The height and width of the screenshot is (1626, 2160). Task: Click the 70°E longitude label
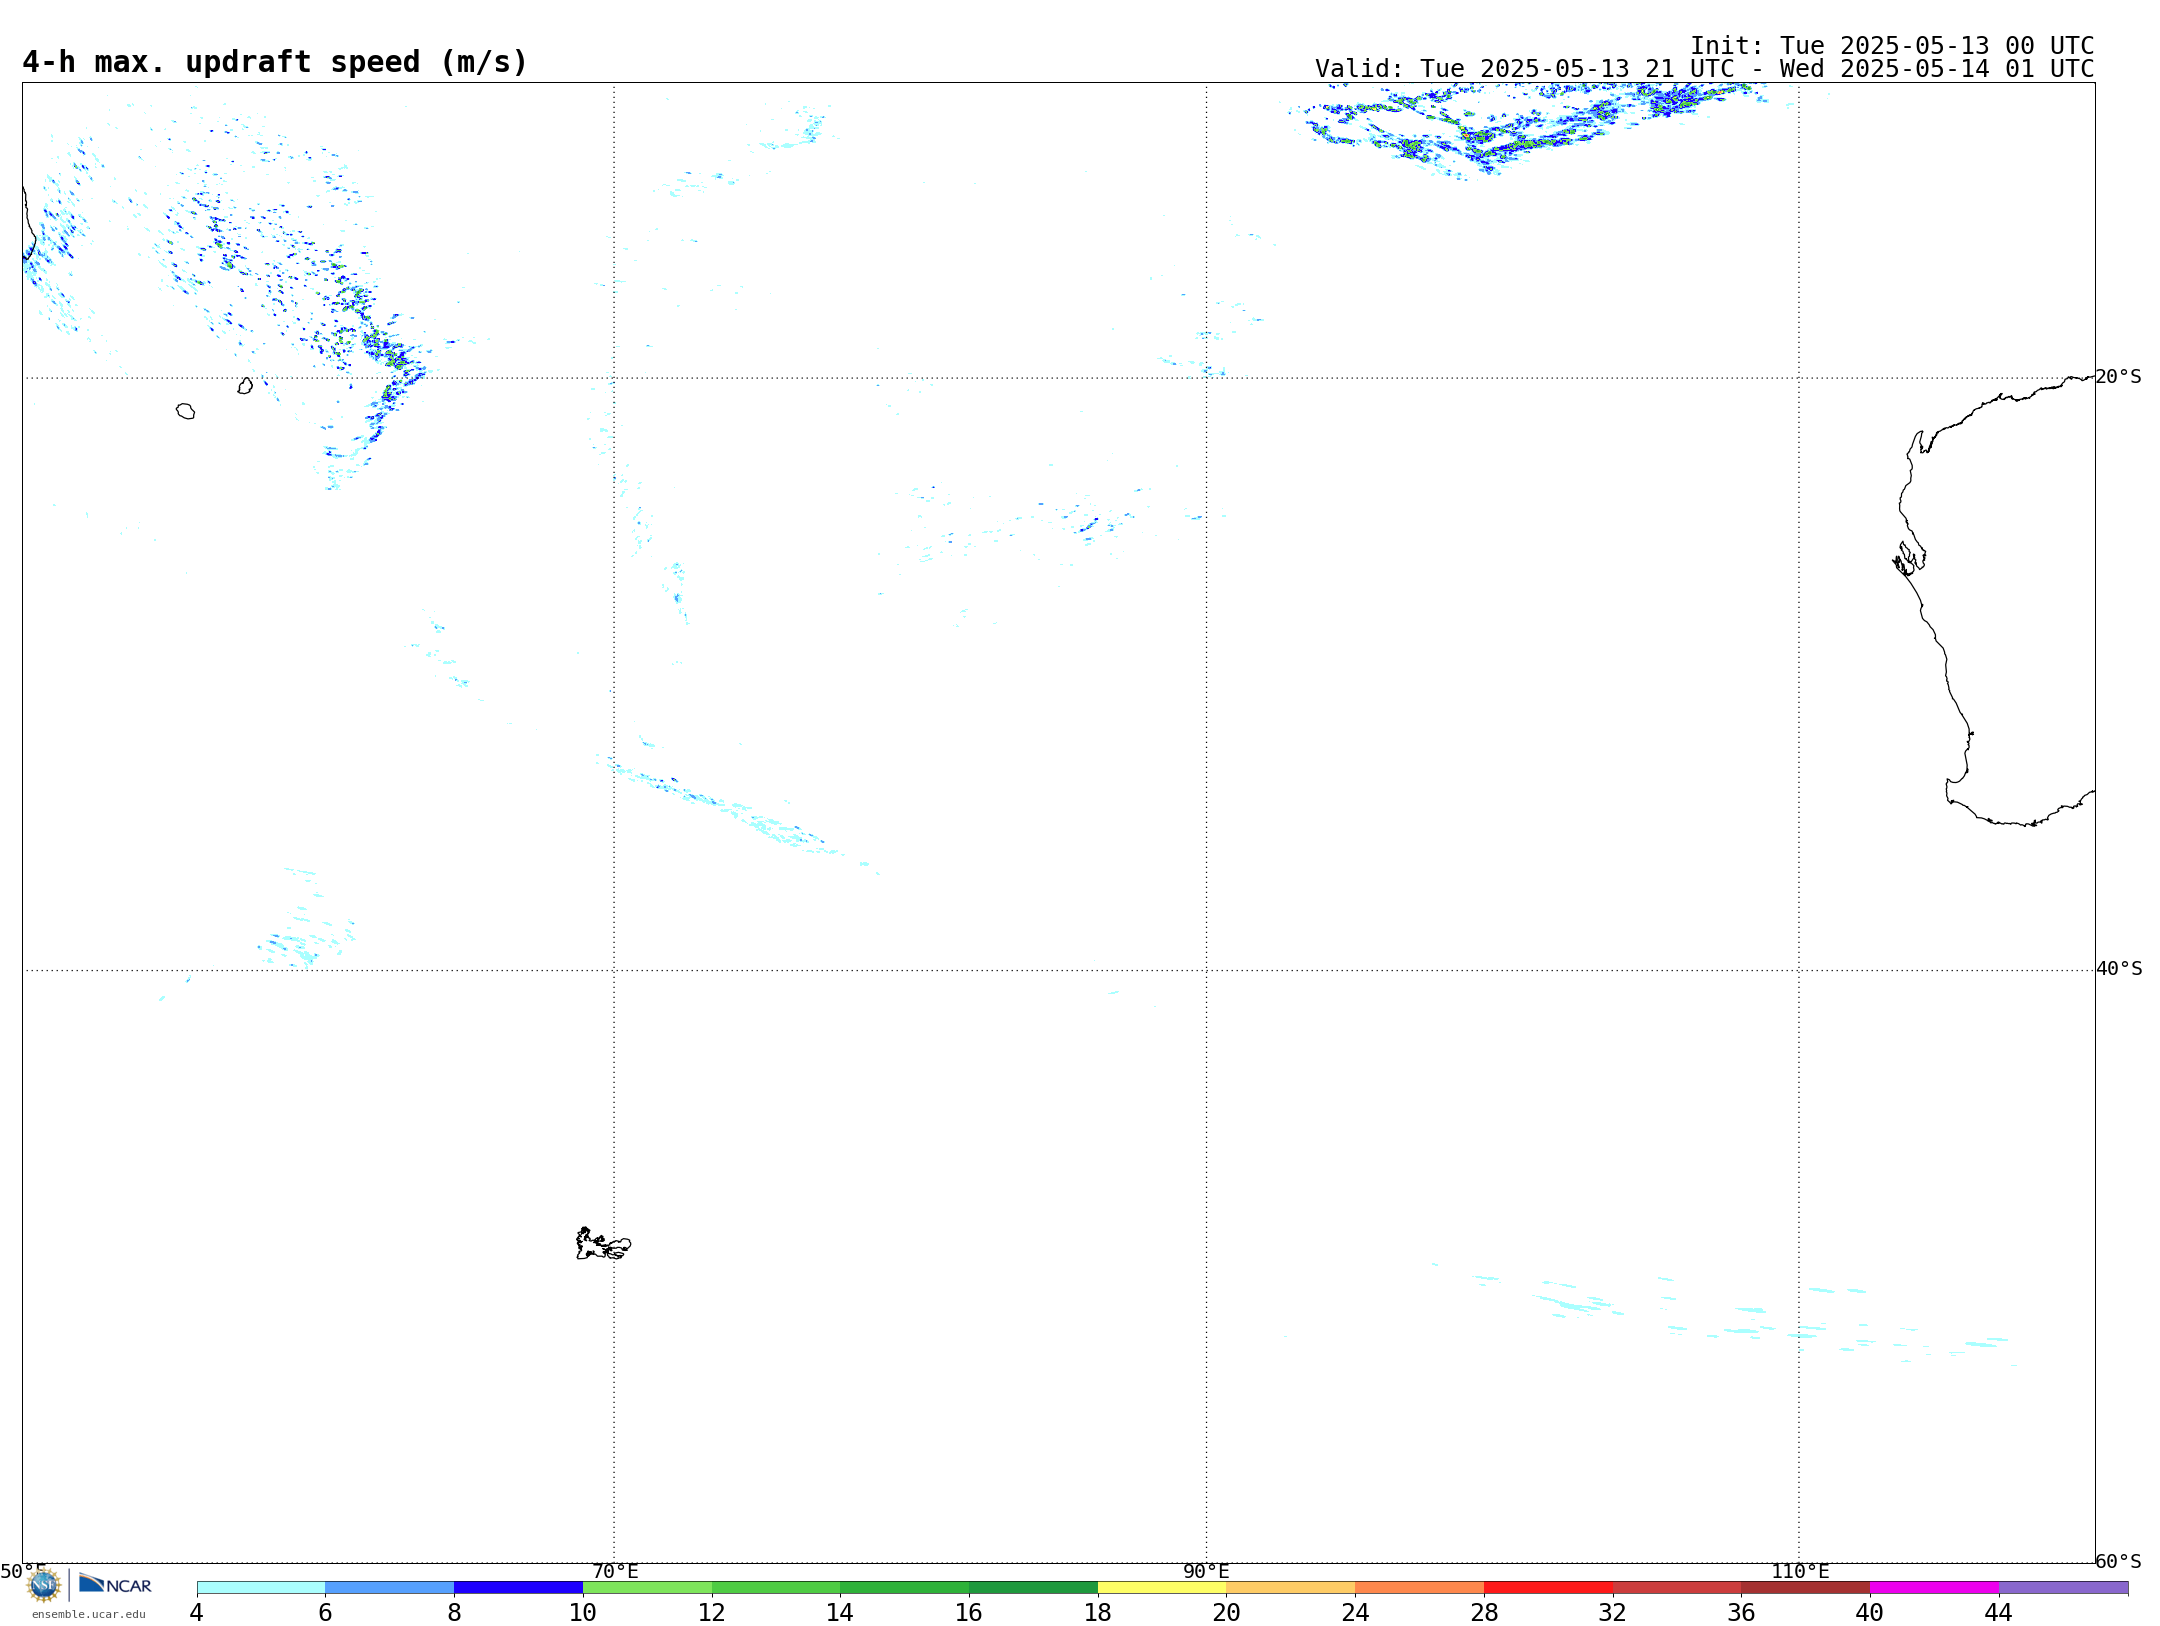click(615, 1572)
